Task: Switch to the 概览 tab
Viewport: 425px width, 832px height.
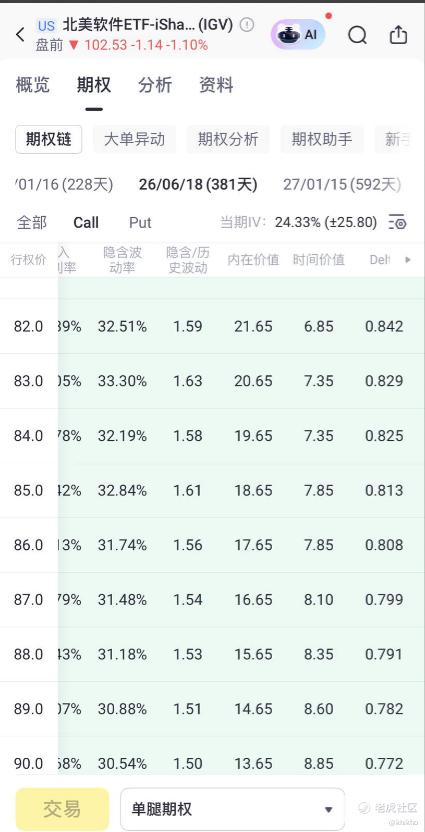Action: tap(33, 85)
